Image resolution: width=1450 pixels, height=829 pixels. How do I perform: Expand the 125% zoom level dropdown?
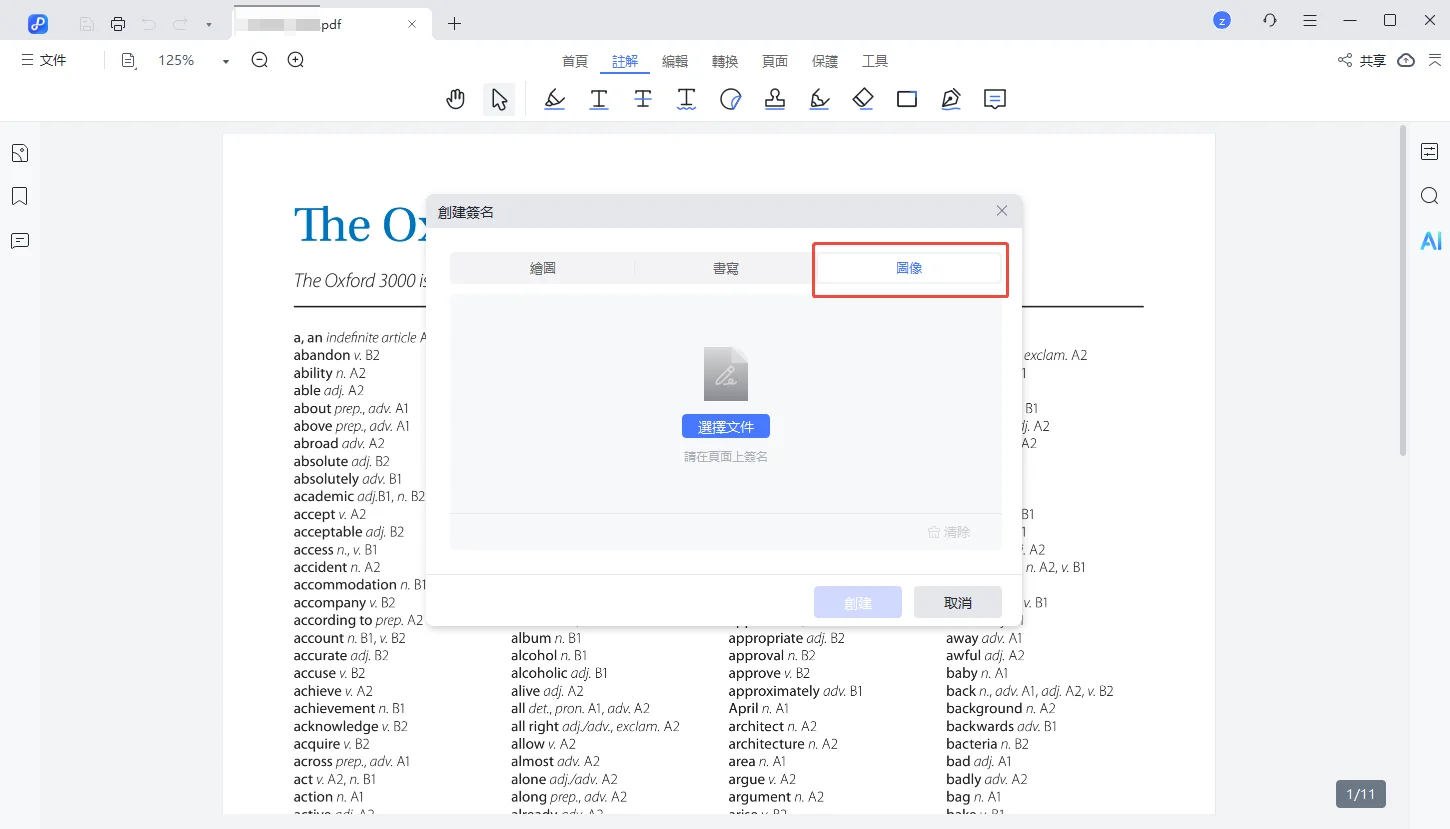(226, 61)
